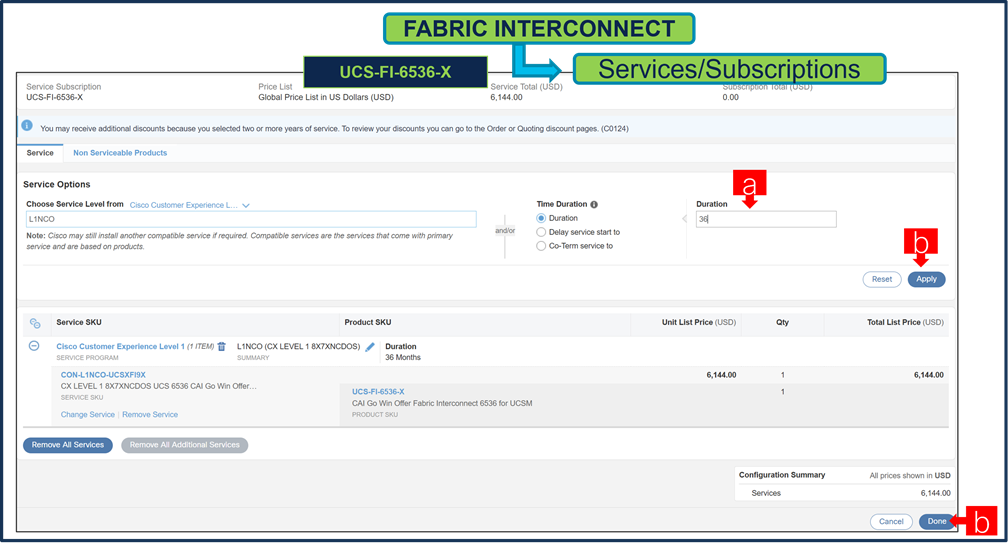The height and width of the screenshot is (556, 1008).
Task: Click the Qty column header
Action: coord(782,323)
